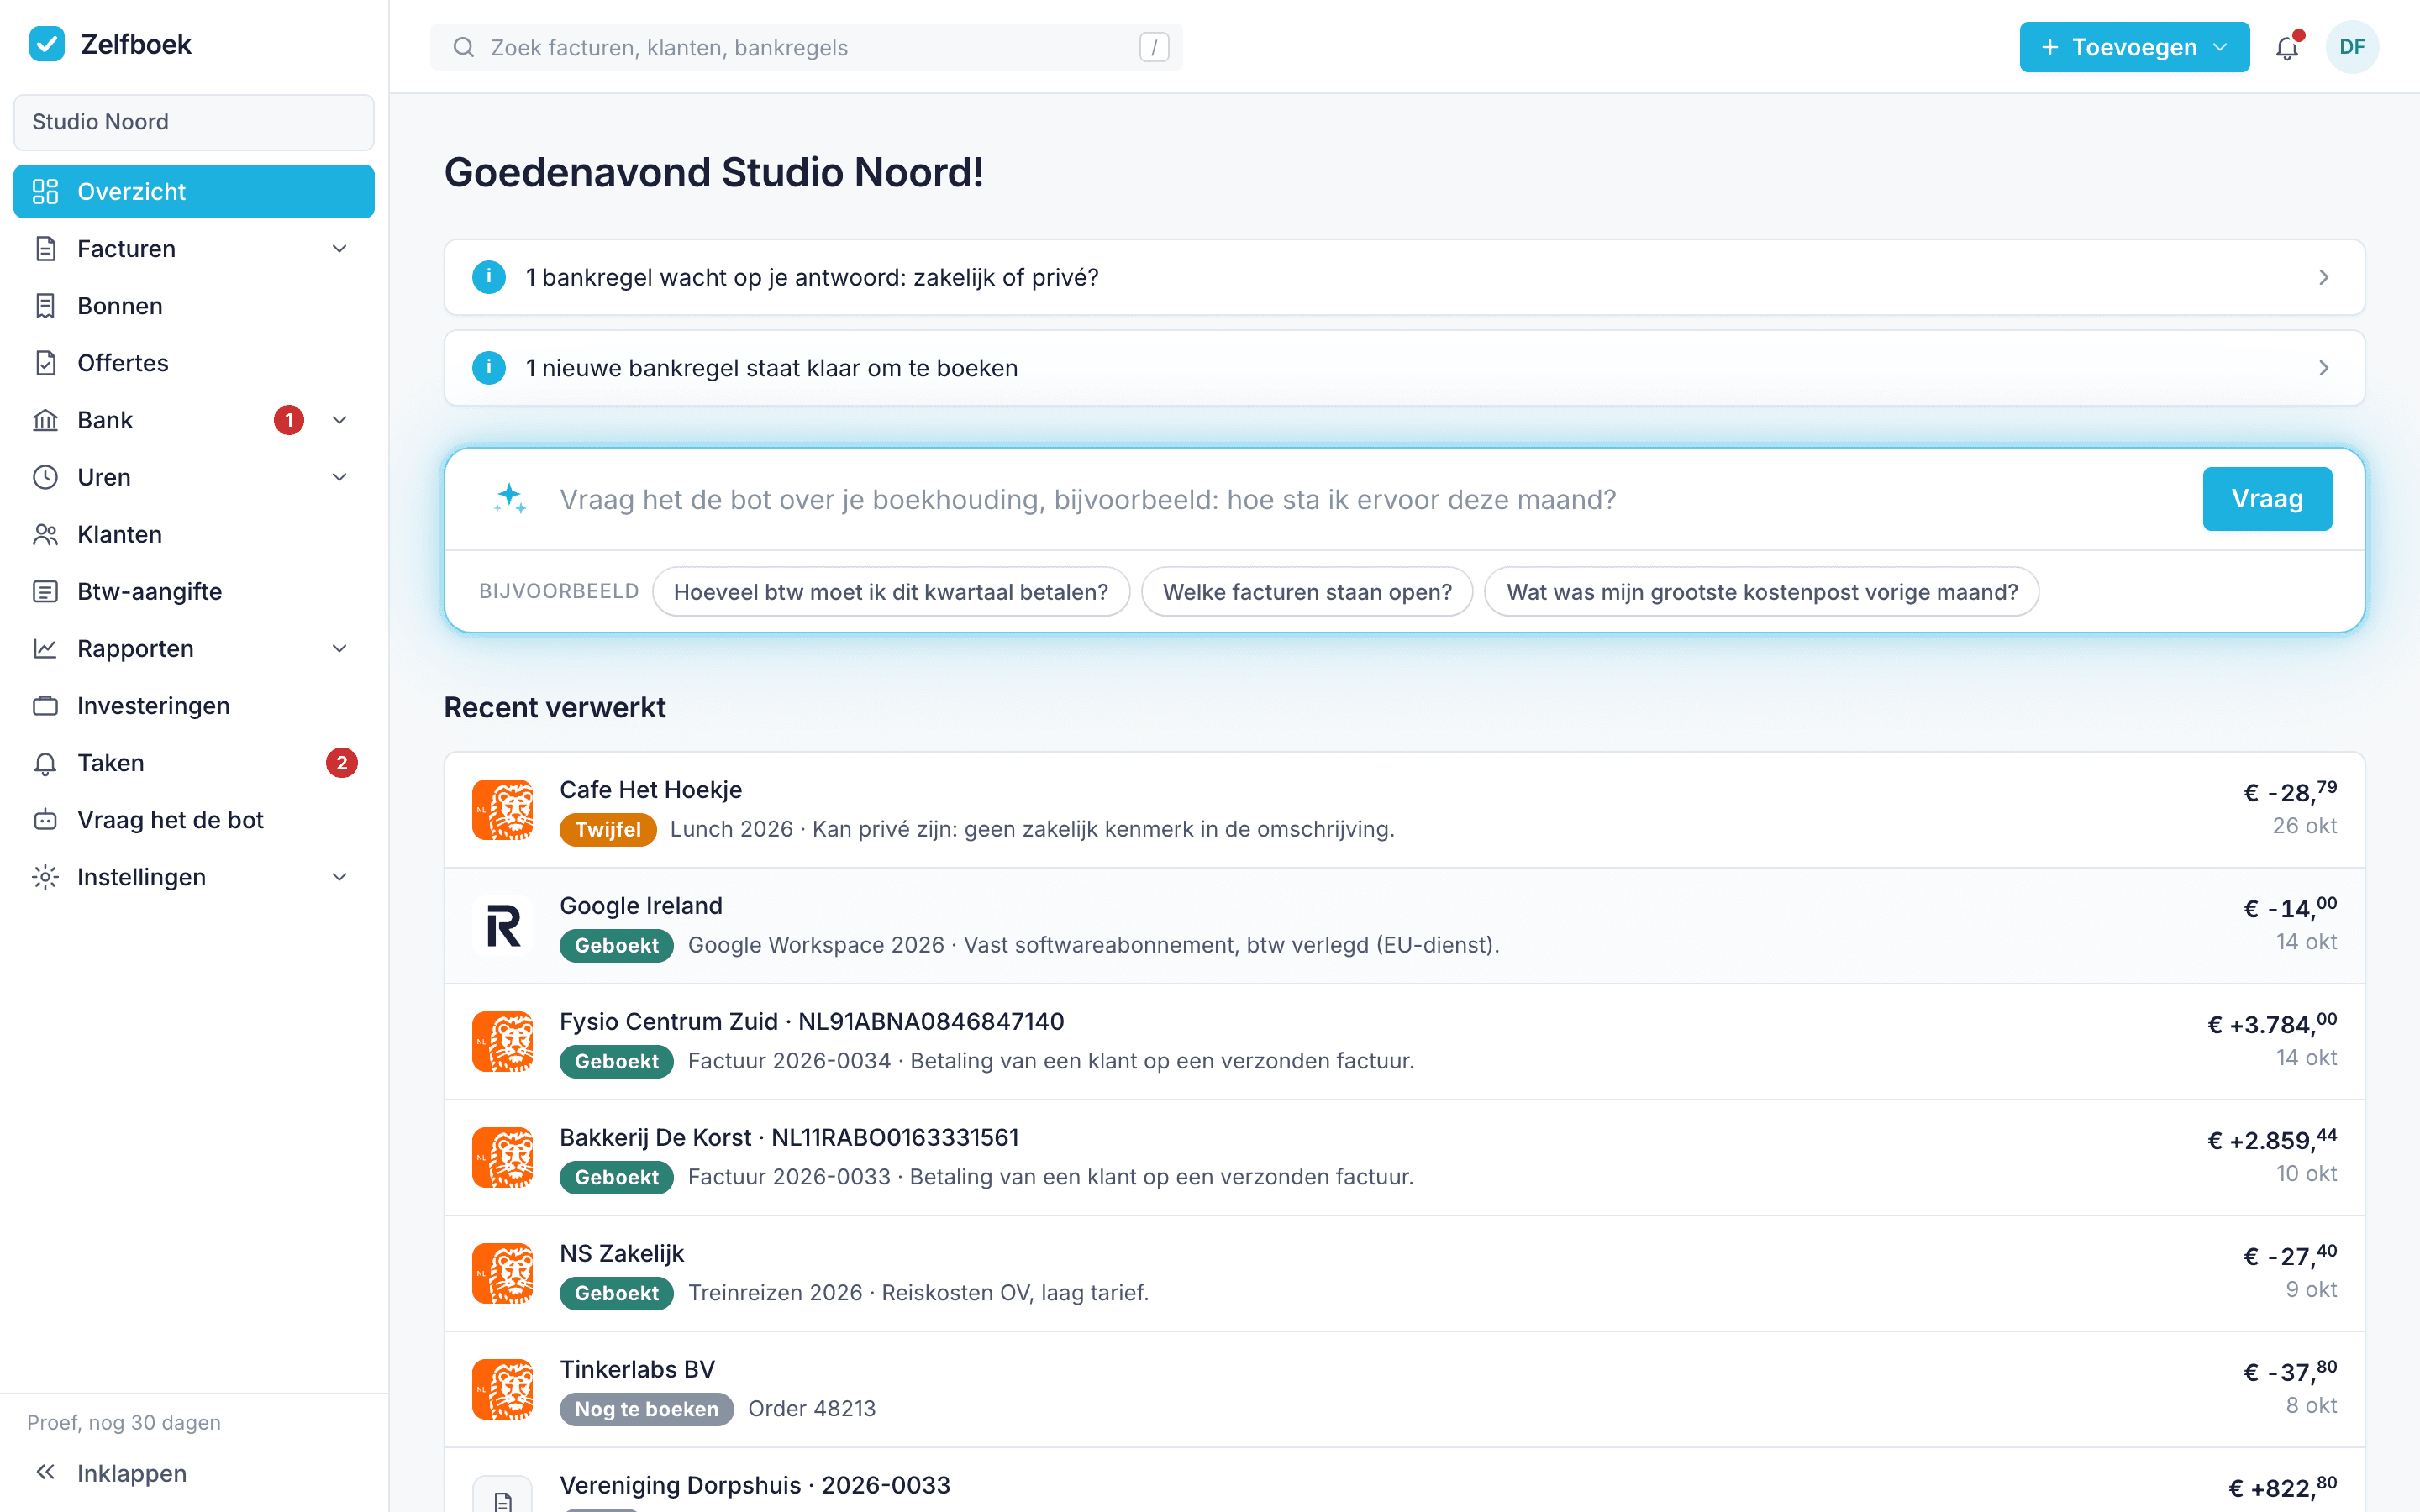Click the bot question input field
2420x1512 pixels.
pyautogui.click(x=1370, y=499)
